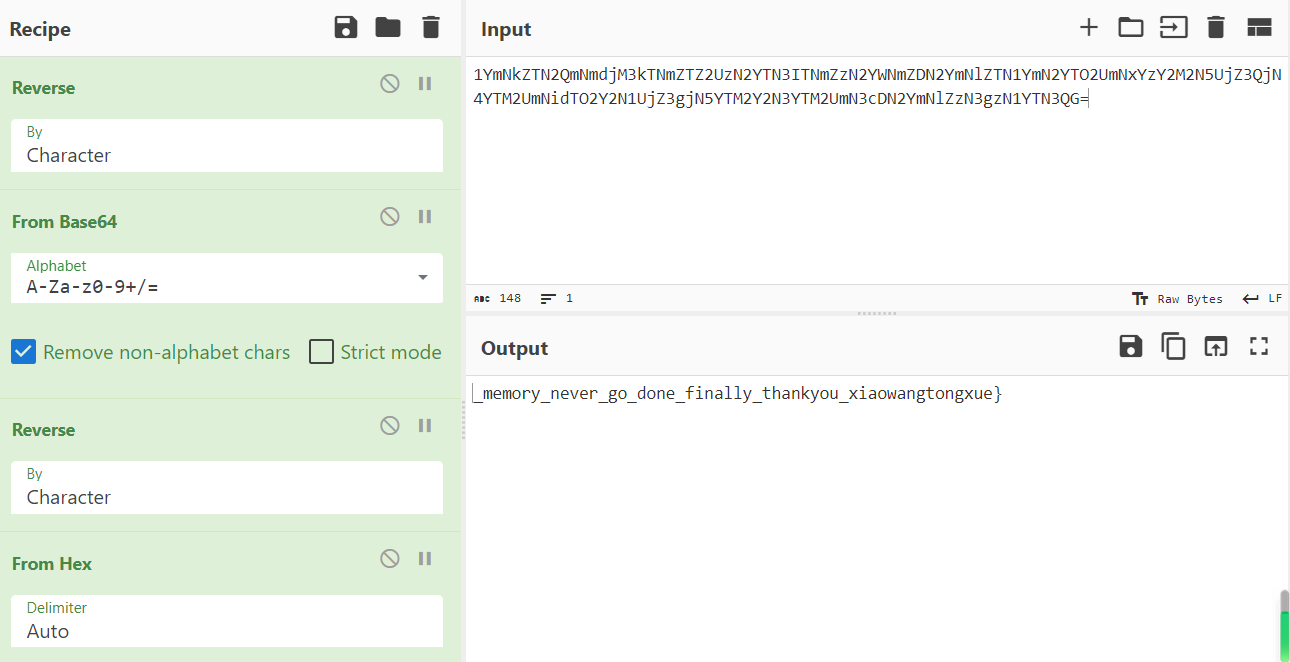Disable the first Reverse operation
The width and height of the screenshot is (1290, 662).
(390, 84)
